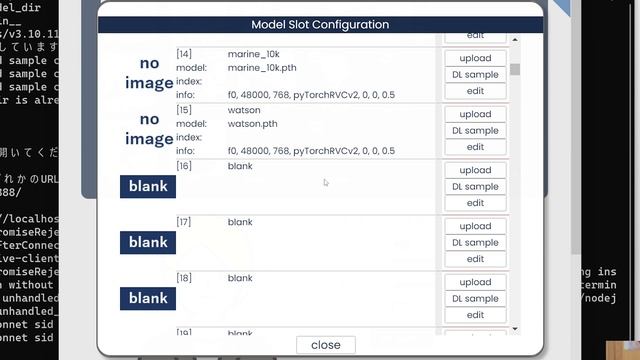640x360 pixels.
Task: Edit slot 15 watson
Action: tap(475, 147)
